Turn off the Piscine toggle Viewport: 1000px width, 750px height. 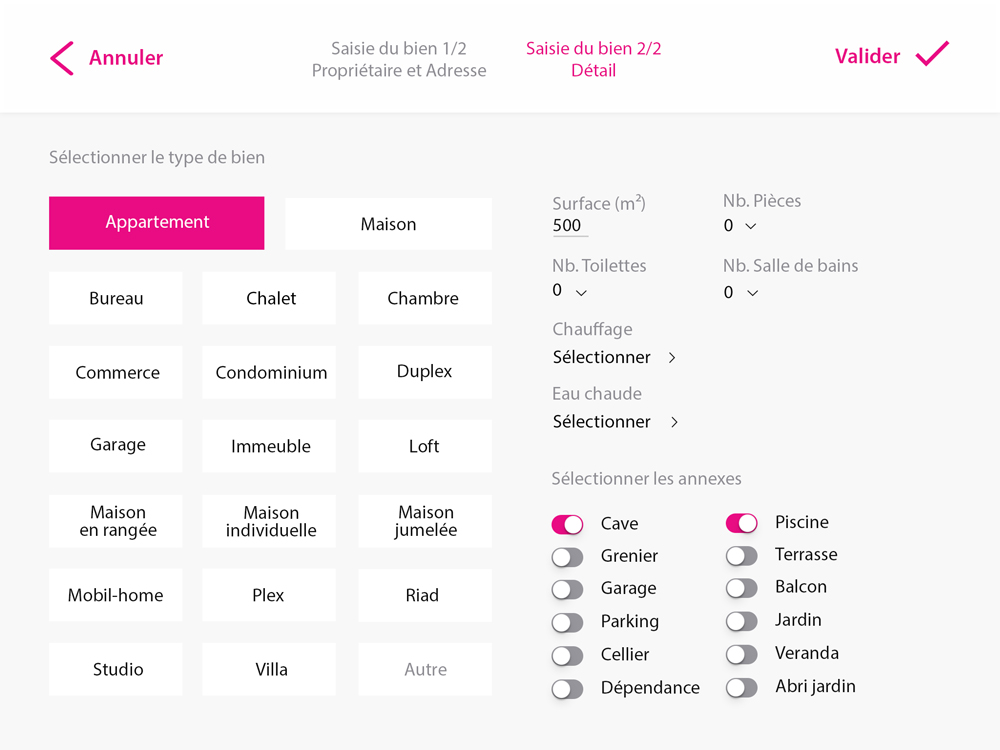[741, 523]
